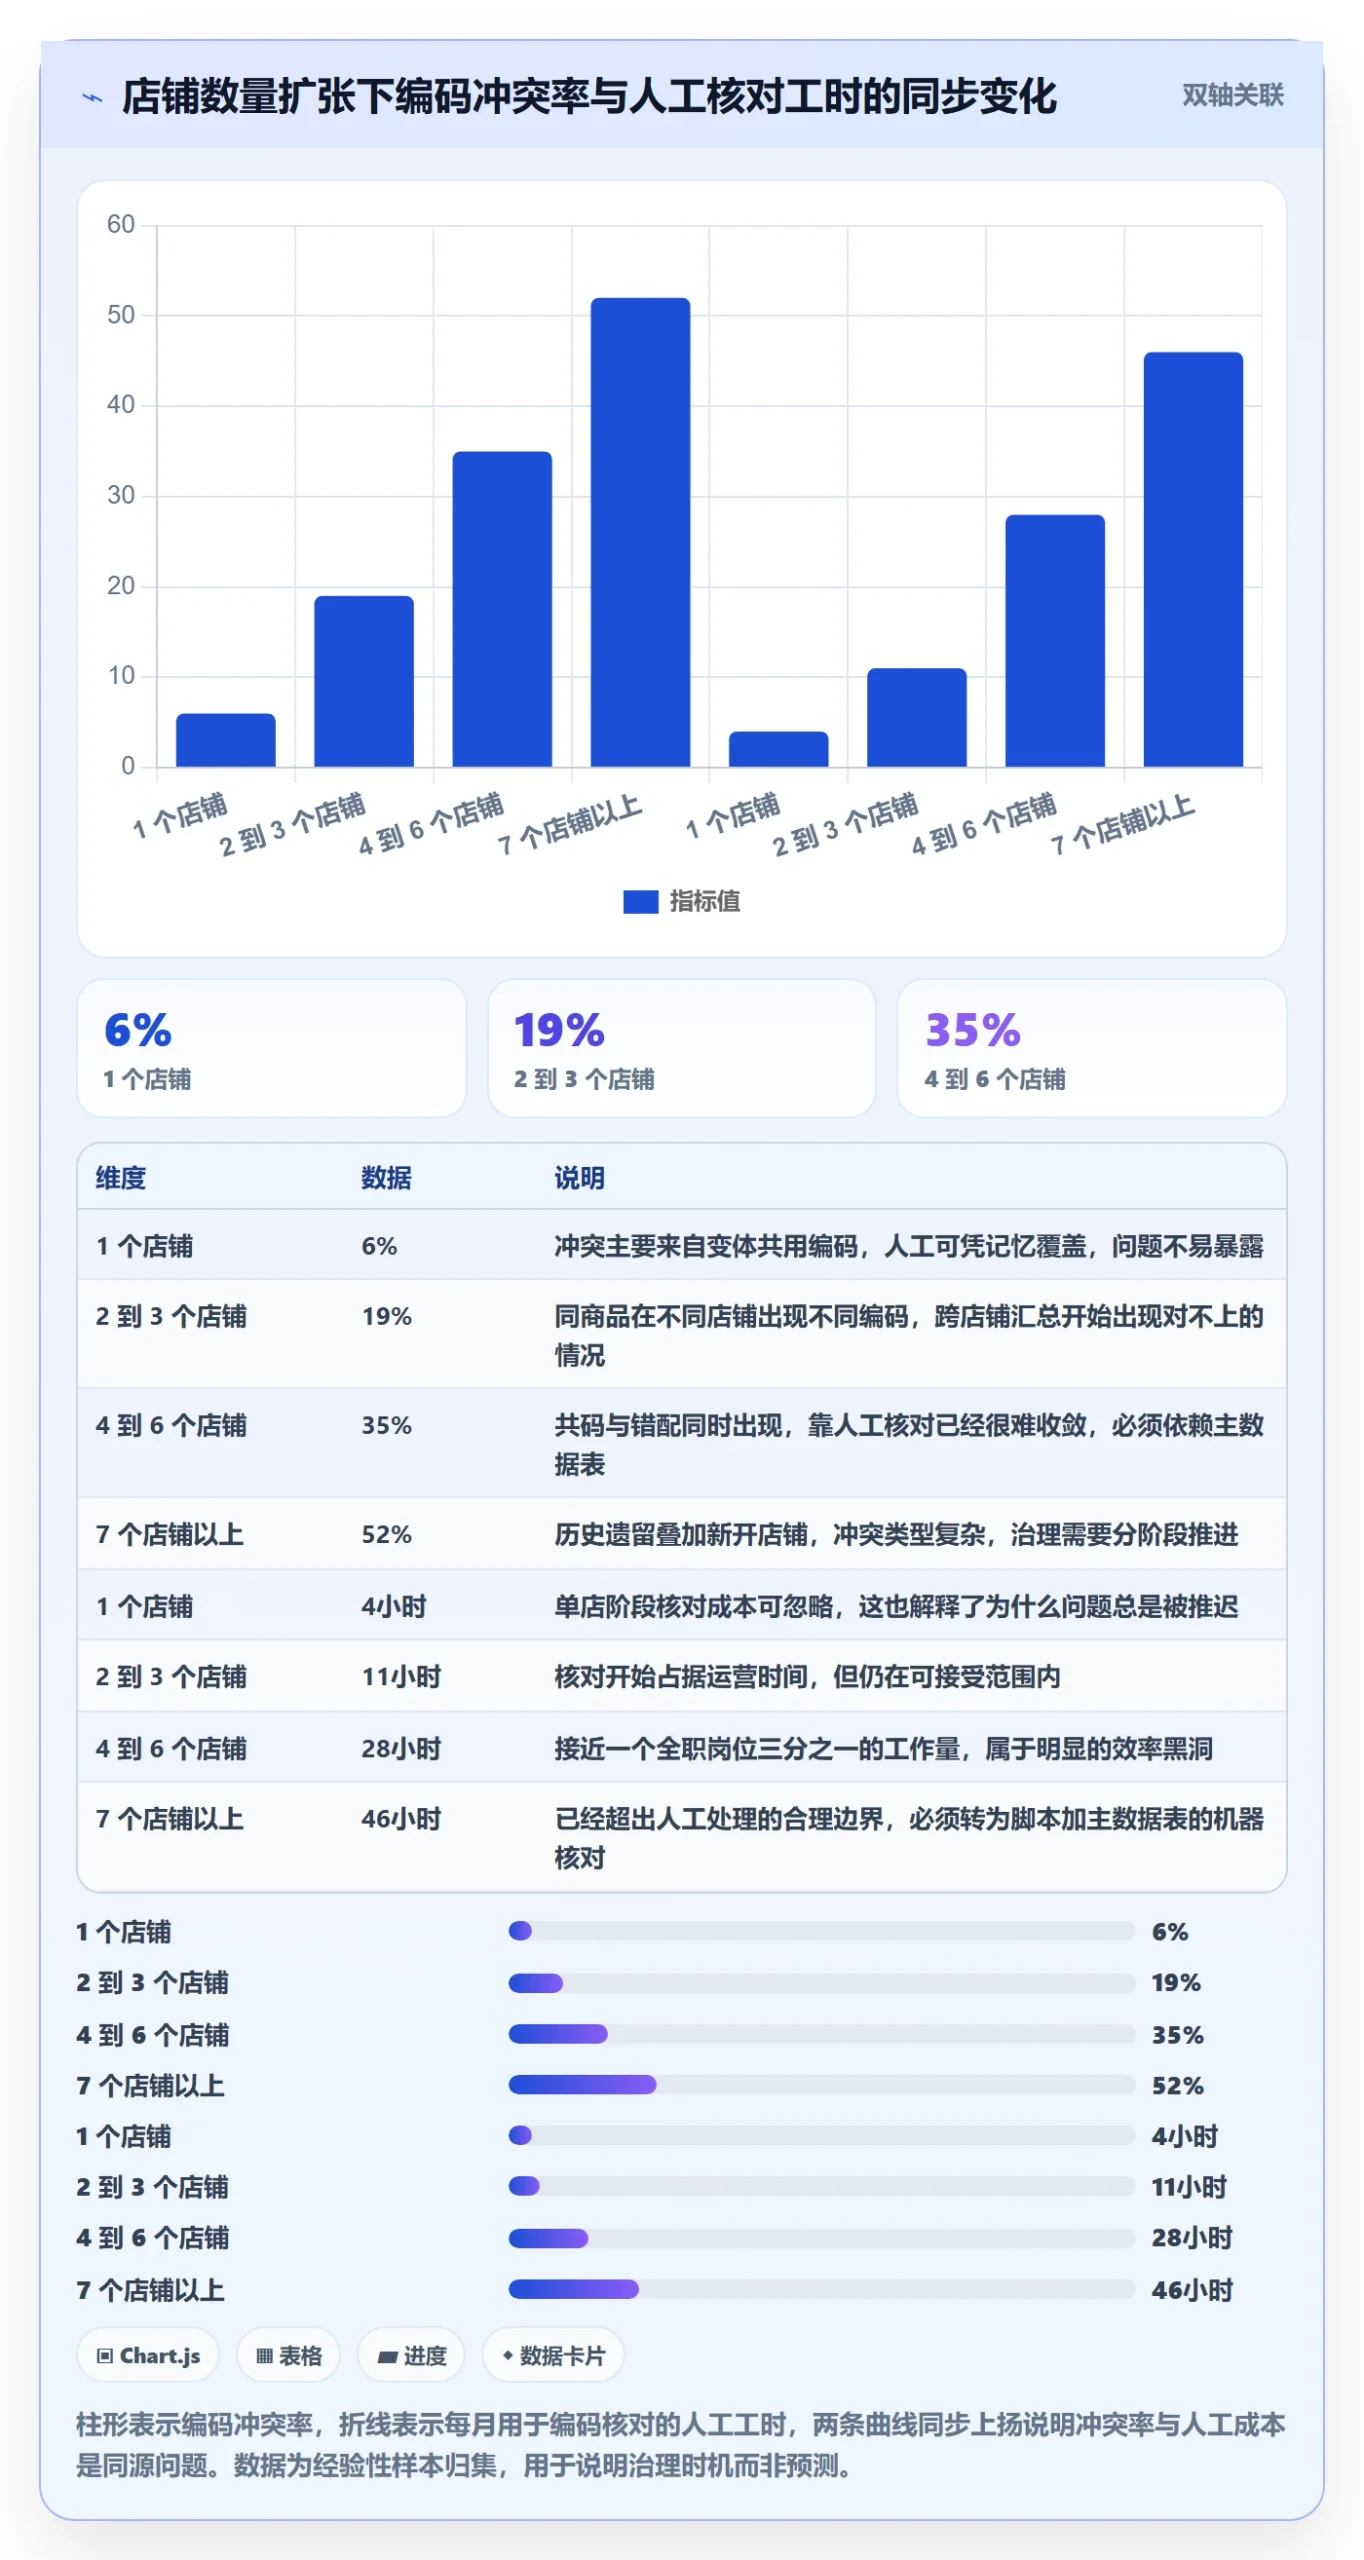1364x2560 pixels.
Task: Click the description starting 核对开始占据运营时间
Action: pos(807,1676)
